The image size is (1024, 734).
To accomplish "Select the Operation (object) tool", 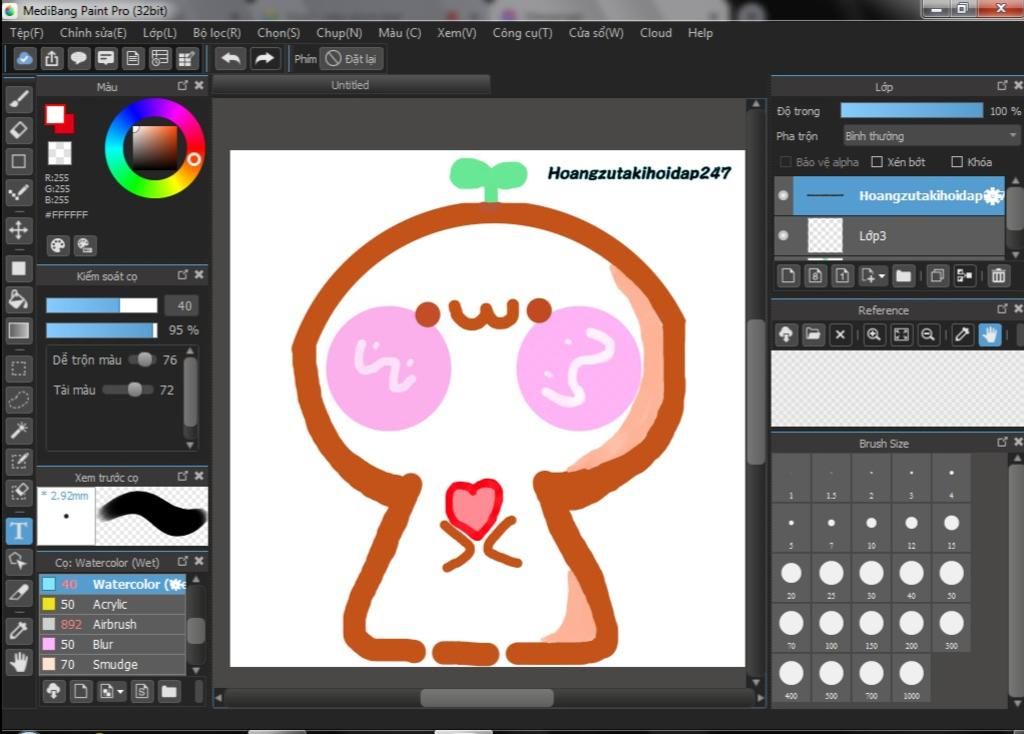I will [19, 561].
